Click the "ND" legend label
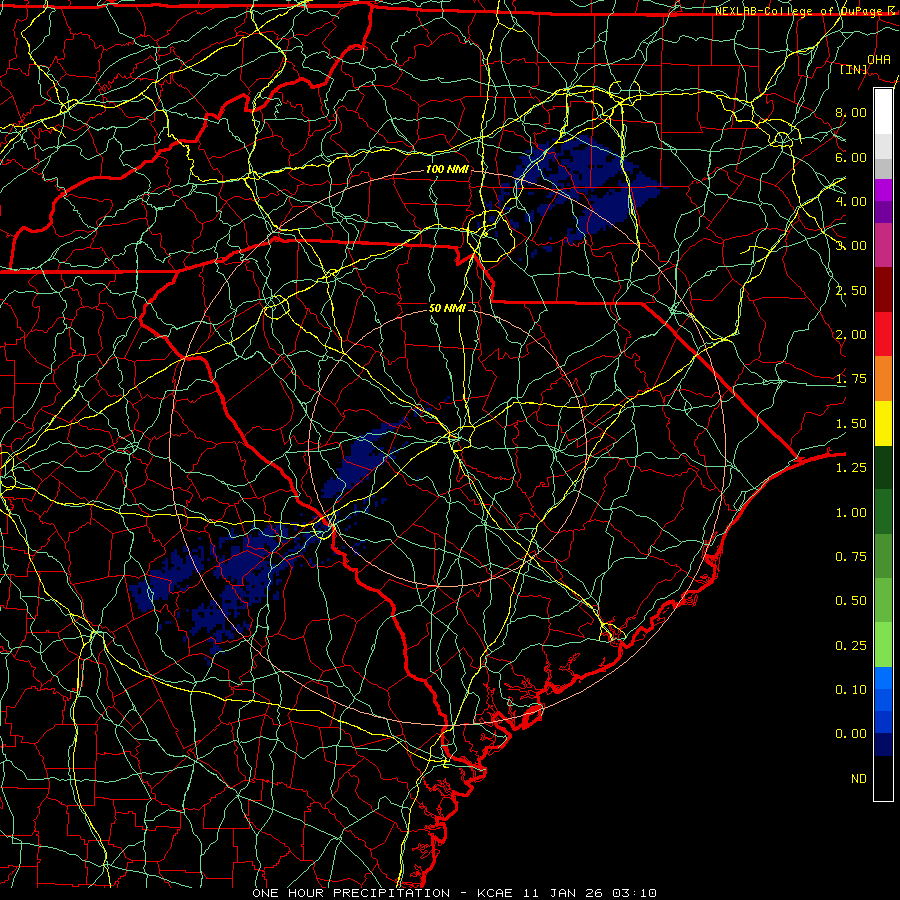 click(859, 779)
